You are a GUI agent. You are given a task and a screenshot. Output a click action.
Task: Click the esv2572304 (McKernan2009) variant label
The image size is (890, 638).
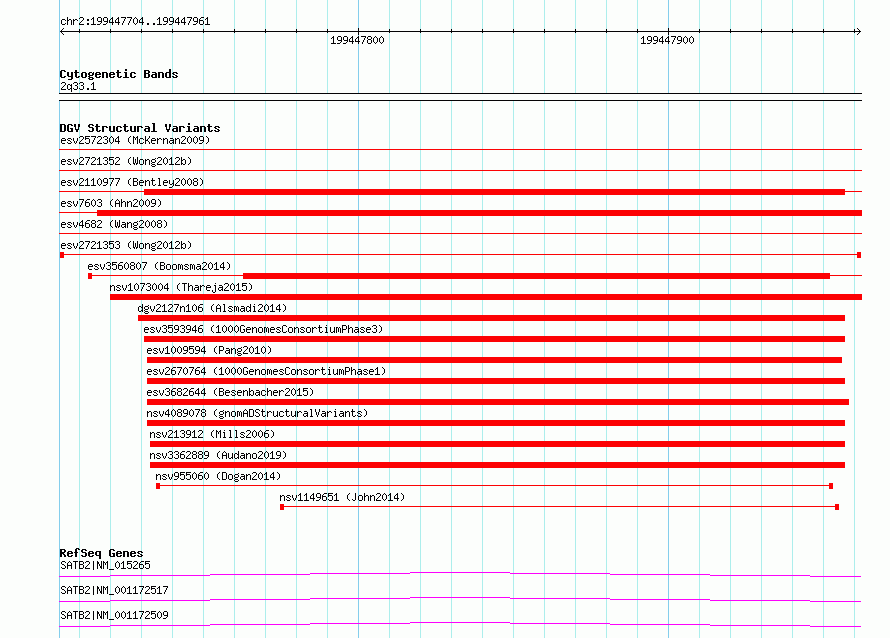pos(135,140)
